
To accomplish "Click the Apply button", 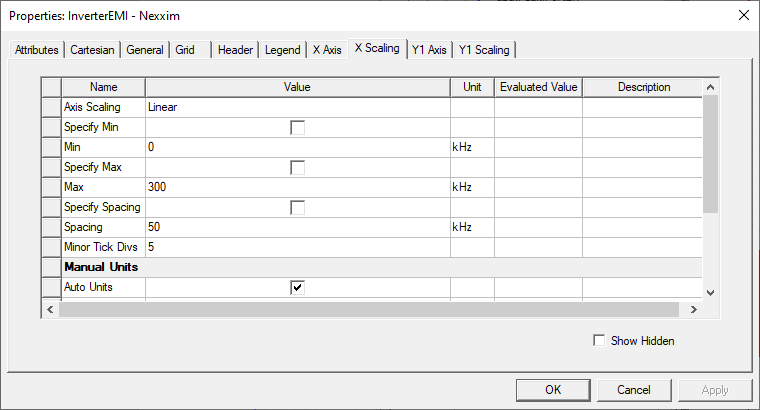I will click(715, 390).
